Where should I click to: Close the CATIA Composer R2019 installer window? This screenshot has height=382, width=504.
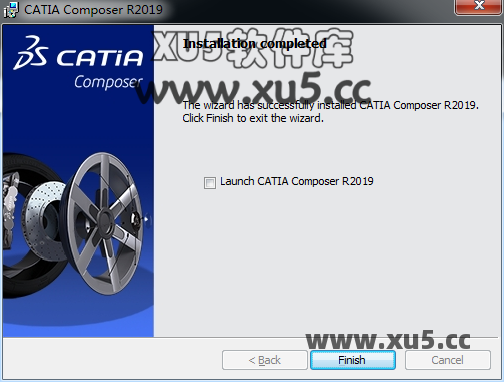pyautogui.click(x=479, y=6)
